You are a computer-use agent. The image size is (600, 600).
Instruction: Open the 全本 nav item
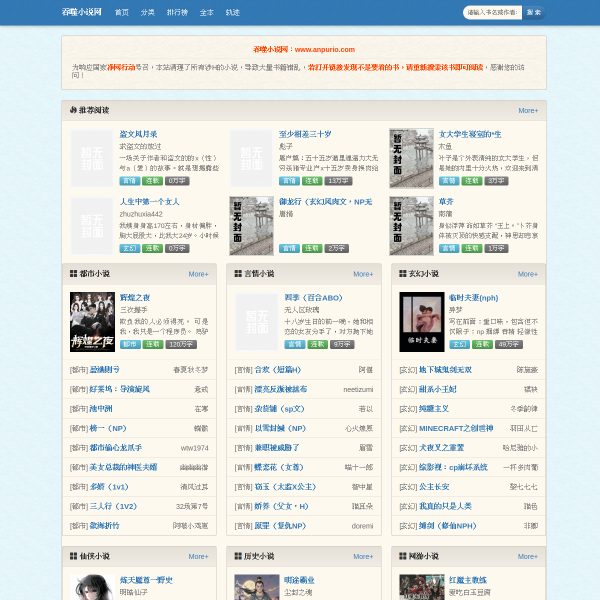207,13
